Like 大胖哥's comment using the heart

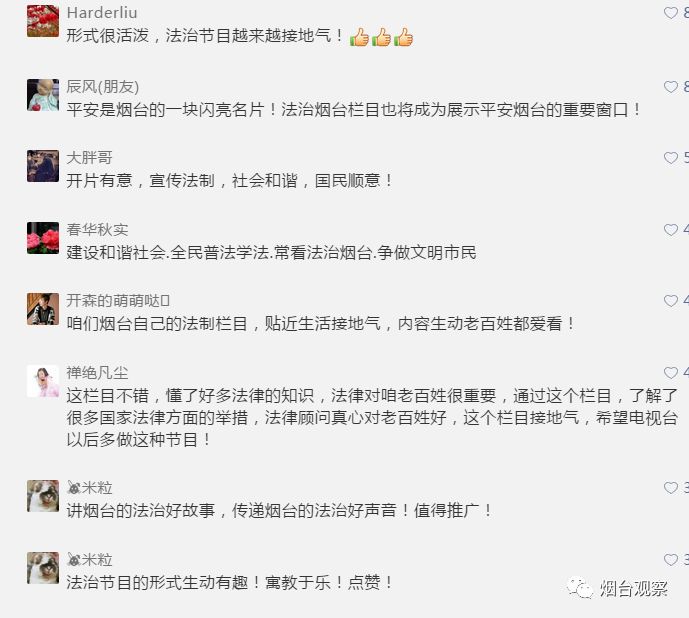point(671,158)
